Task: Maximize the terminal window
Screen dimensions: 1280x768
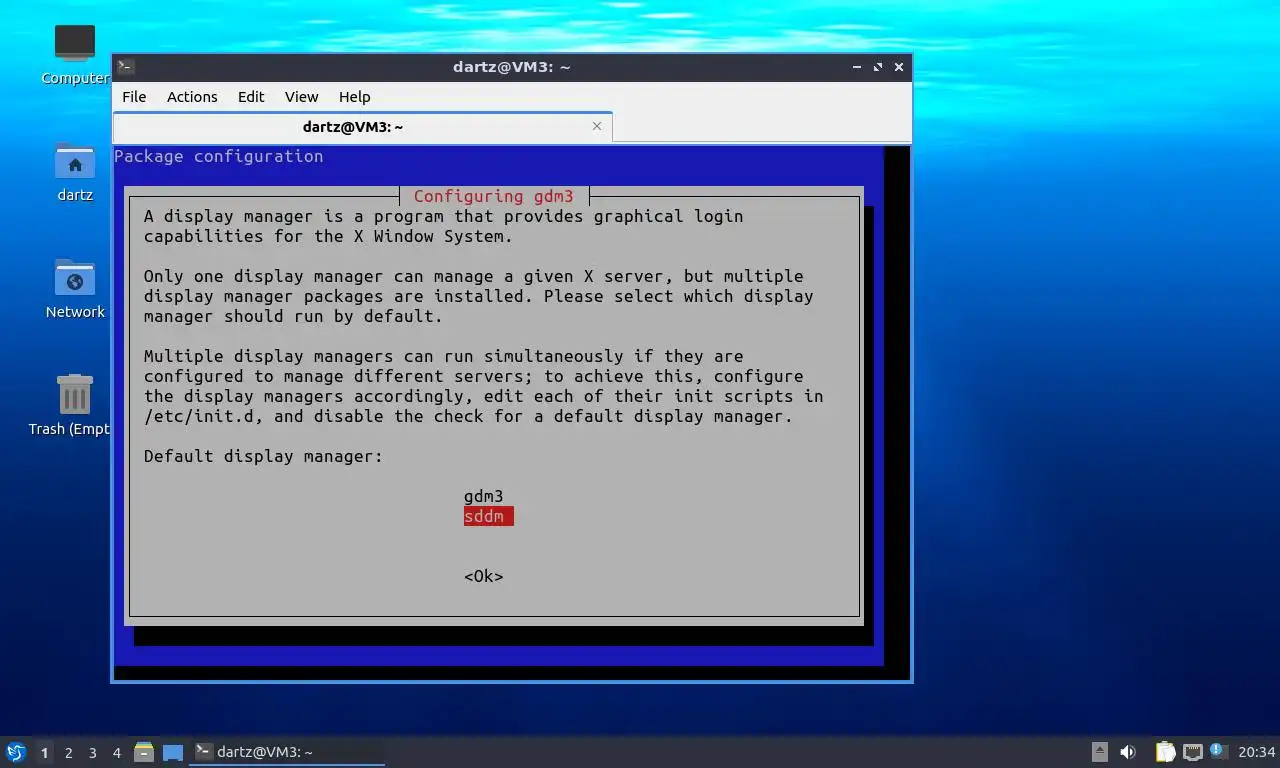Action: [878, 67]
